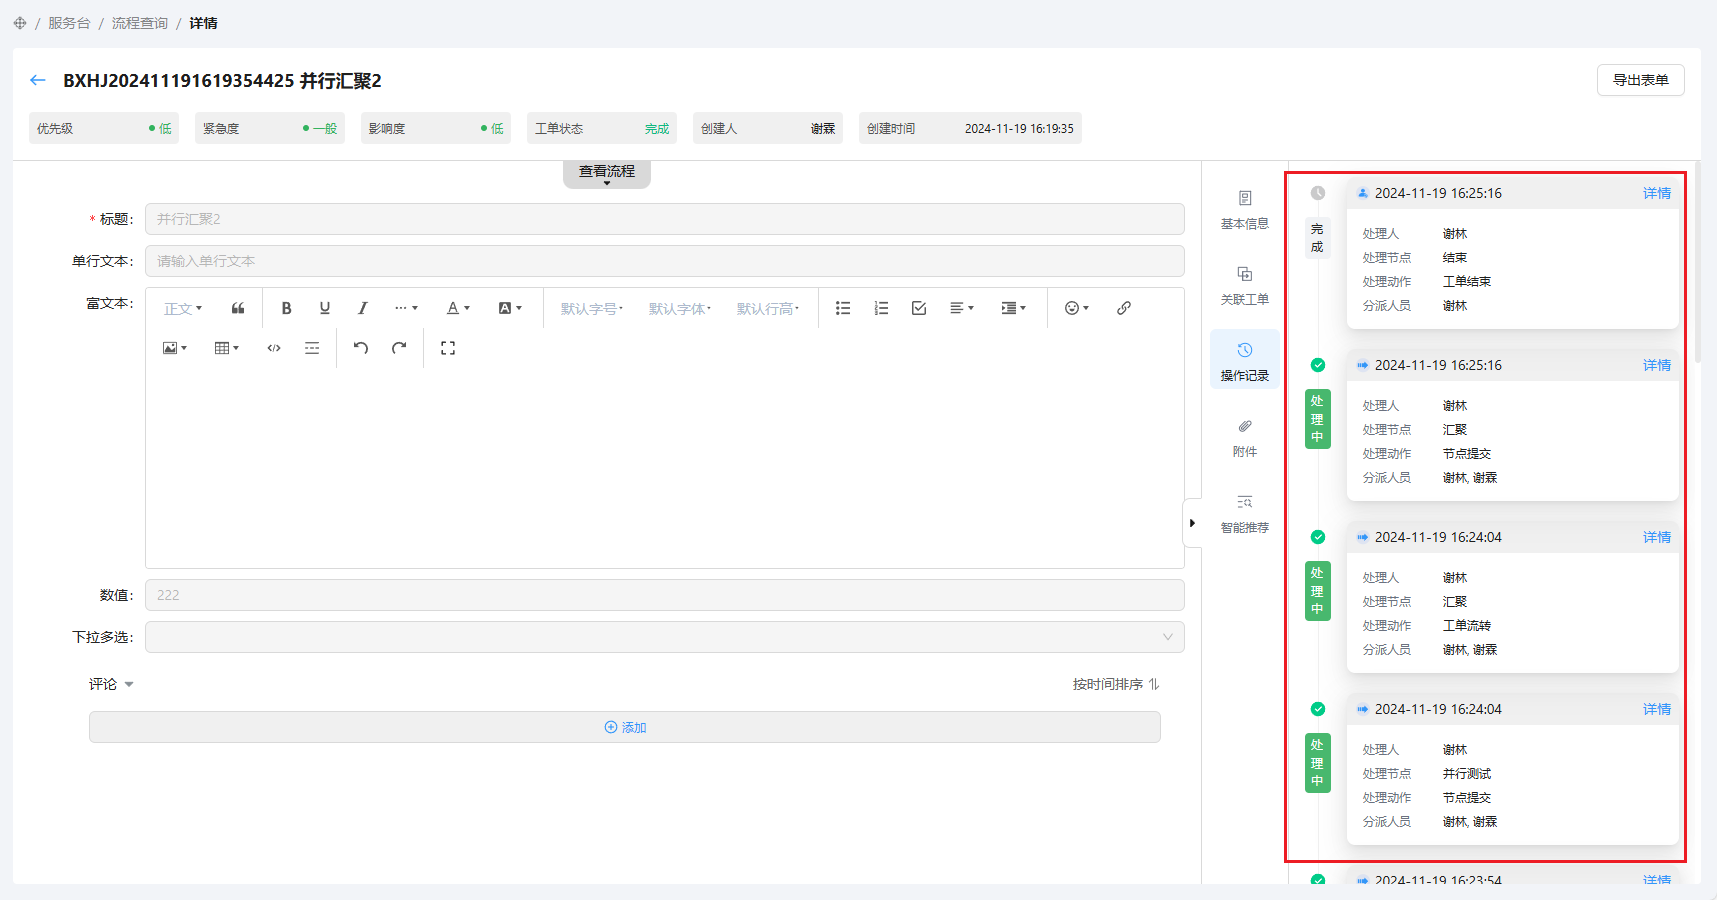Switch to 操作记录 sidebar panel
The width and height of the screenshot is (1717, 900).
(x=1245, y=361)
